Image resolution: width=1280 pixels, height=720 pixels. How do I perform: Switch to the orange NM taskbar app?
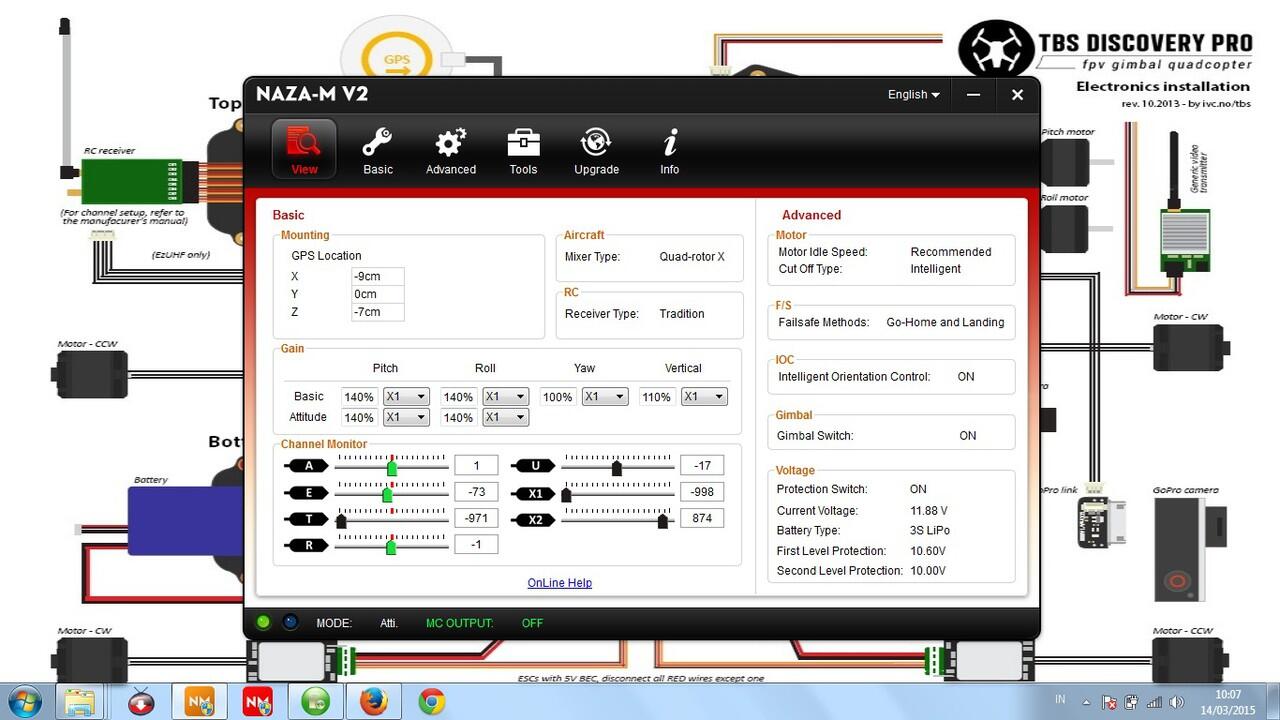[x=199, y=701]
